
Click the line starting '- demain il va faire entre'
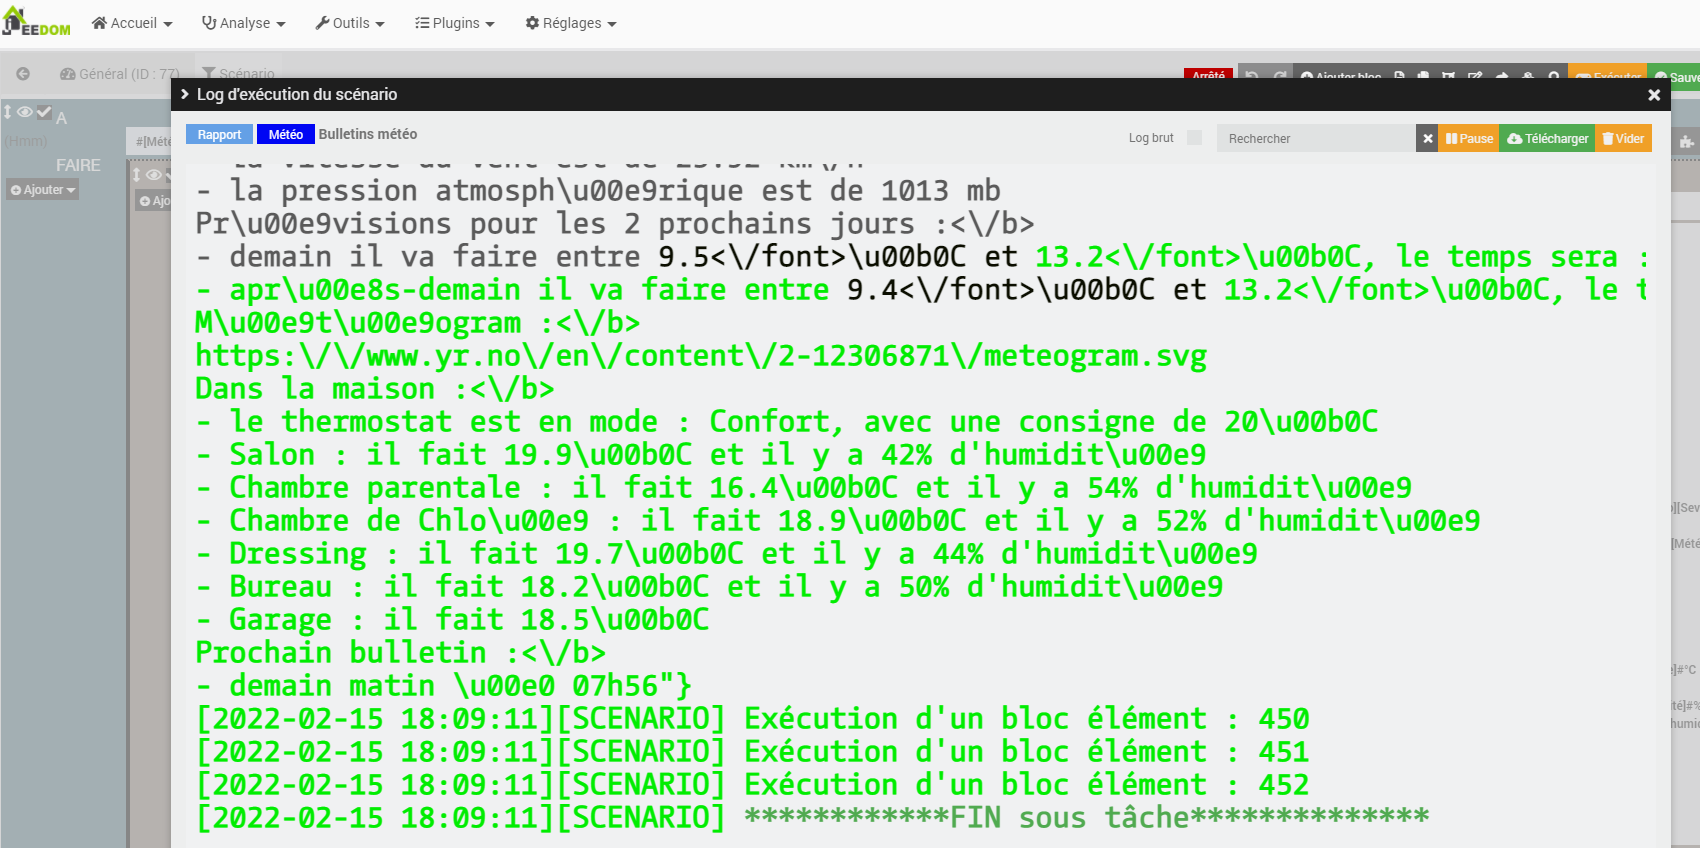click(921, 257)
